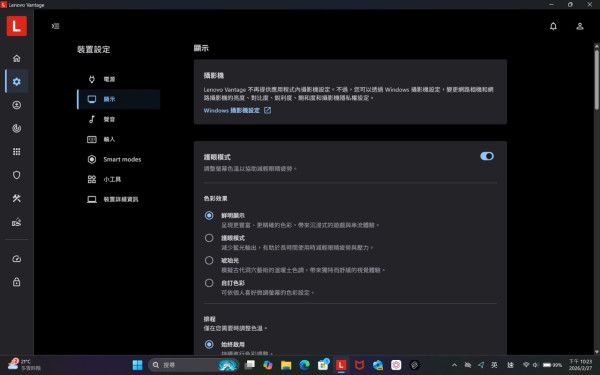Open the hammer and wrench tools icon

click(16, 198)
